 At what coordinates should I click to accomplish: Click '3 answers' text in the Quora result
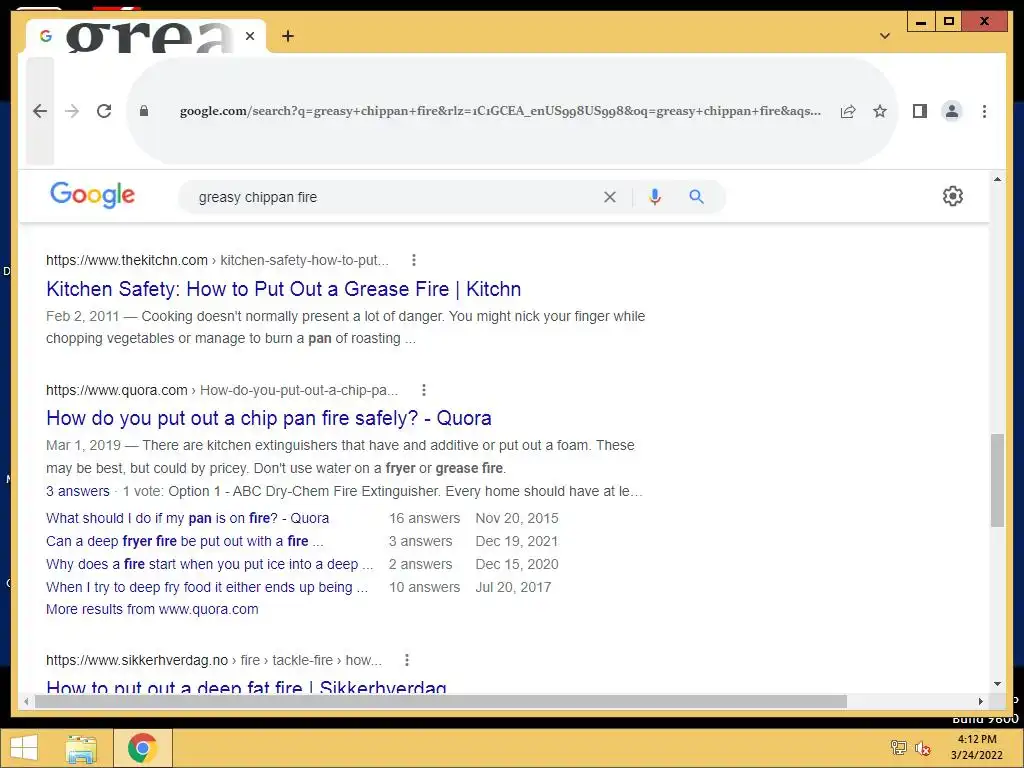(x=78, y=491)
